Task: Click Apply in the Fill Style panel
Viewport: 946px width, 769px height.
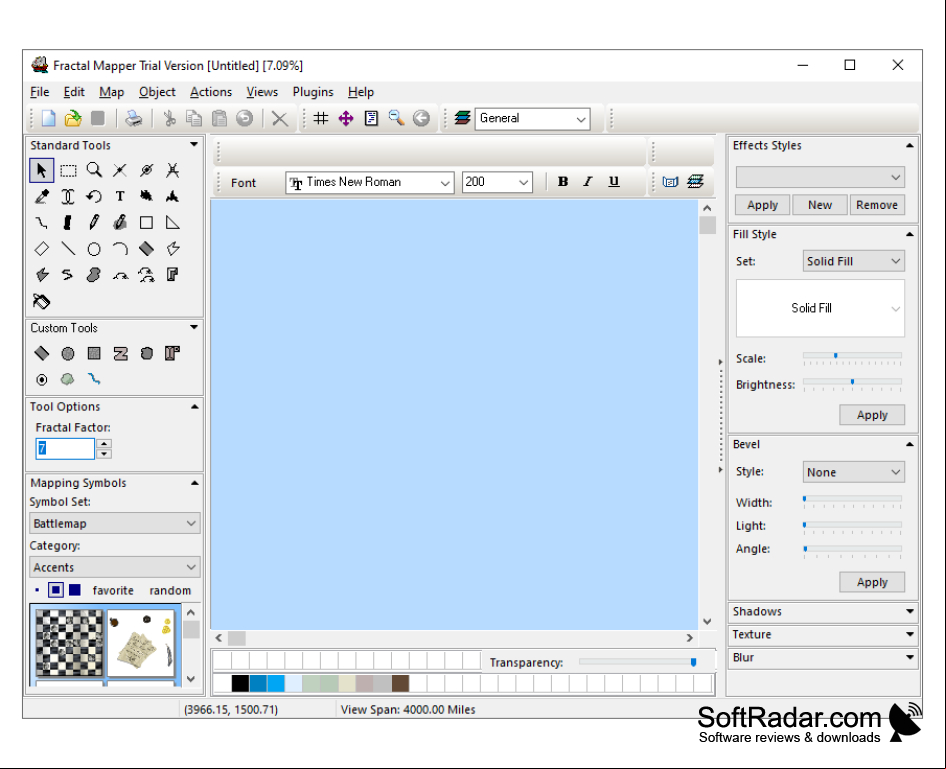Action: pos(872,415)
